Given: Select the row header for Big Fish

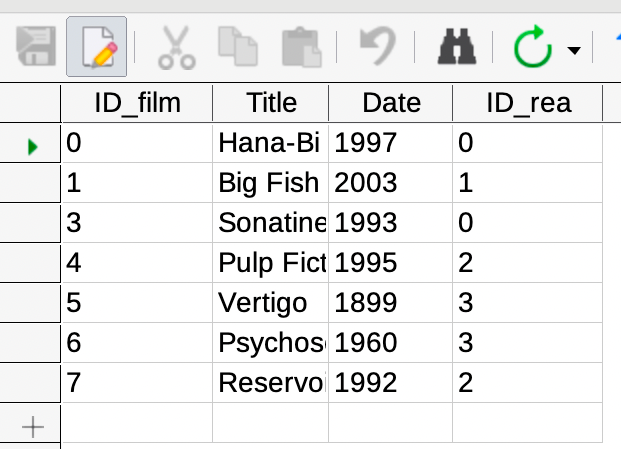Looking at the screenshot, I should click(x=30, y=183).
